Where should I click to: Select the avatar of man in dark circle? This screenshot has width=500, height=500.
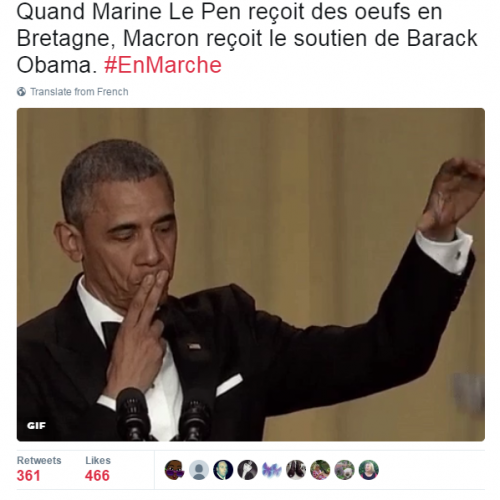223,470
